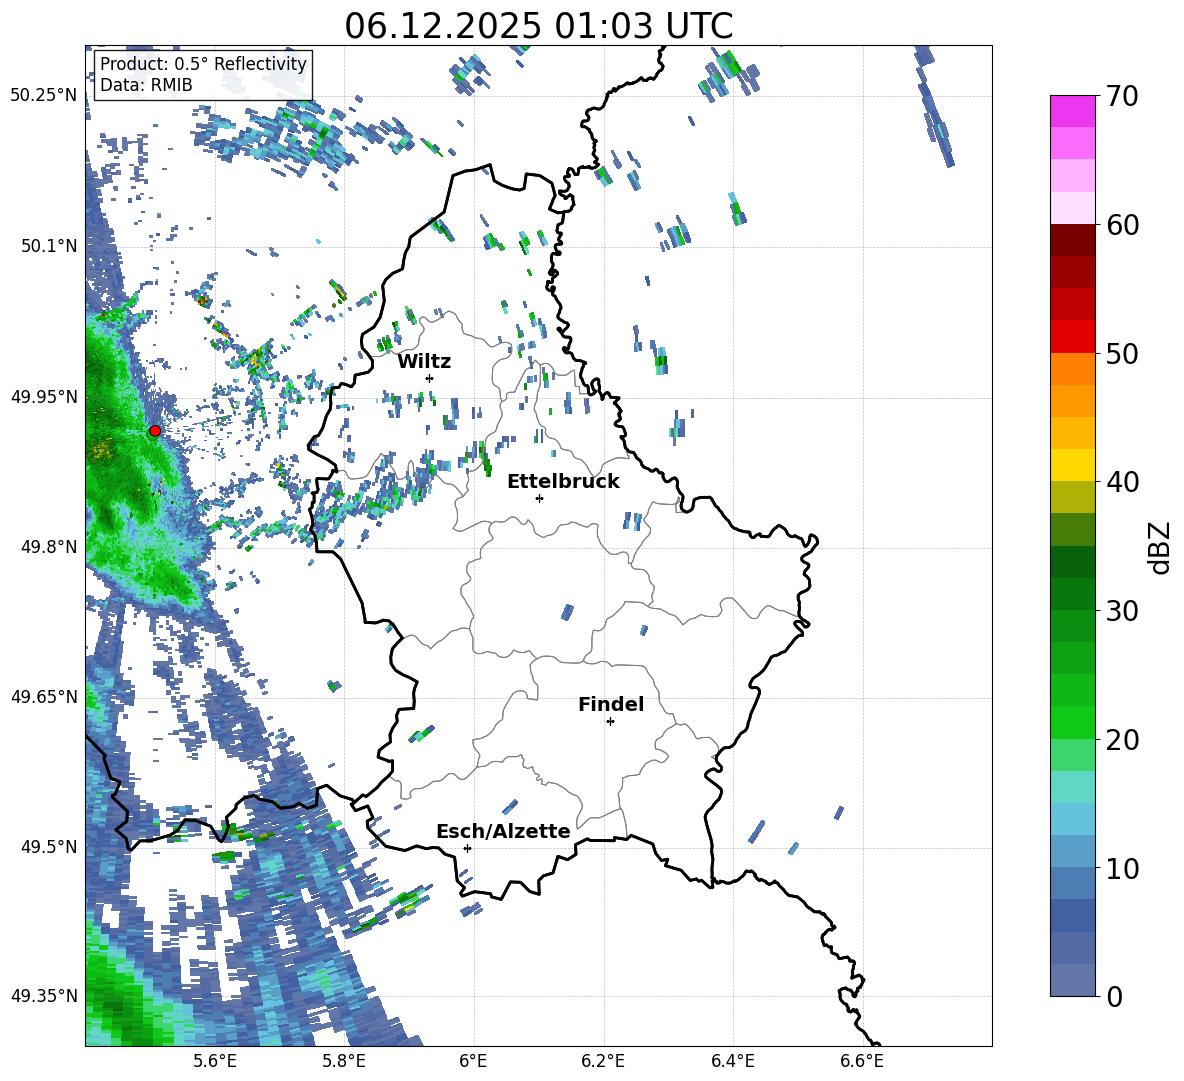This screenshot has width=1184, height=1081.
Task: Click the dark maroon colorbar swatch below 60
Action: (1072, 240)
